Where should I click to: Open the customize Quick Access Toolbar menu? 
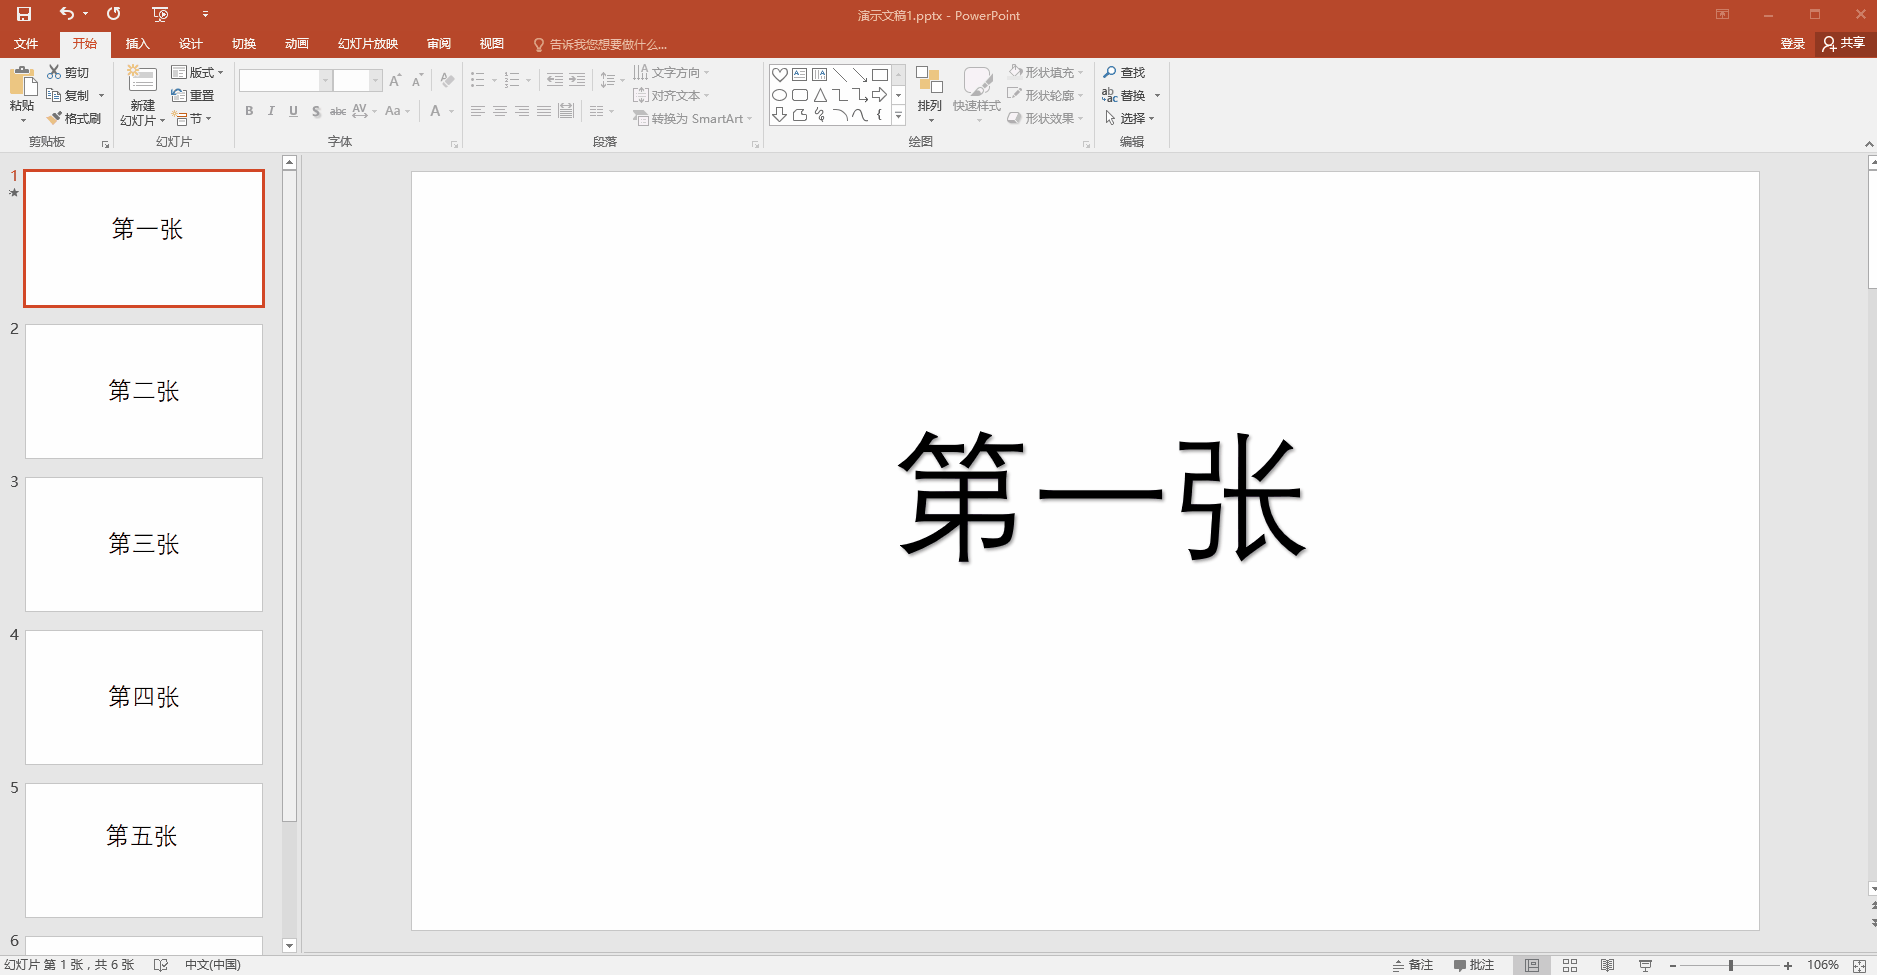tap(205, 14)
